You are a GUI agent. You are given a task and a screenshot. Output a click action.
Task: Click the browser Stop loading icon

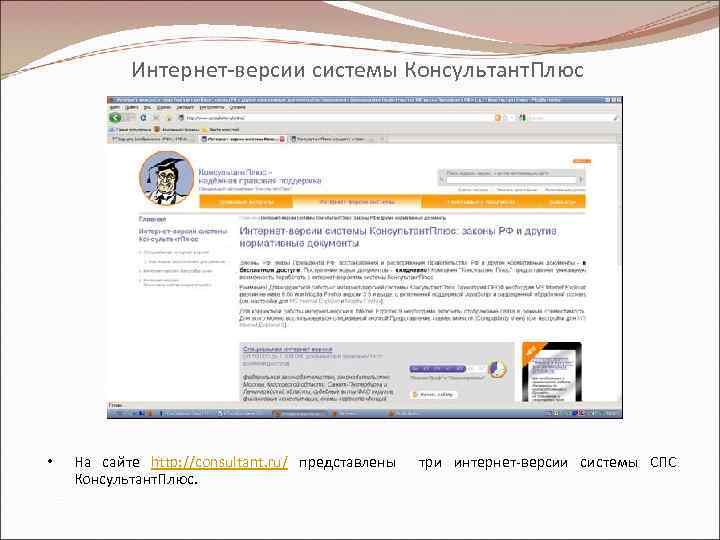[156, 118]
